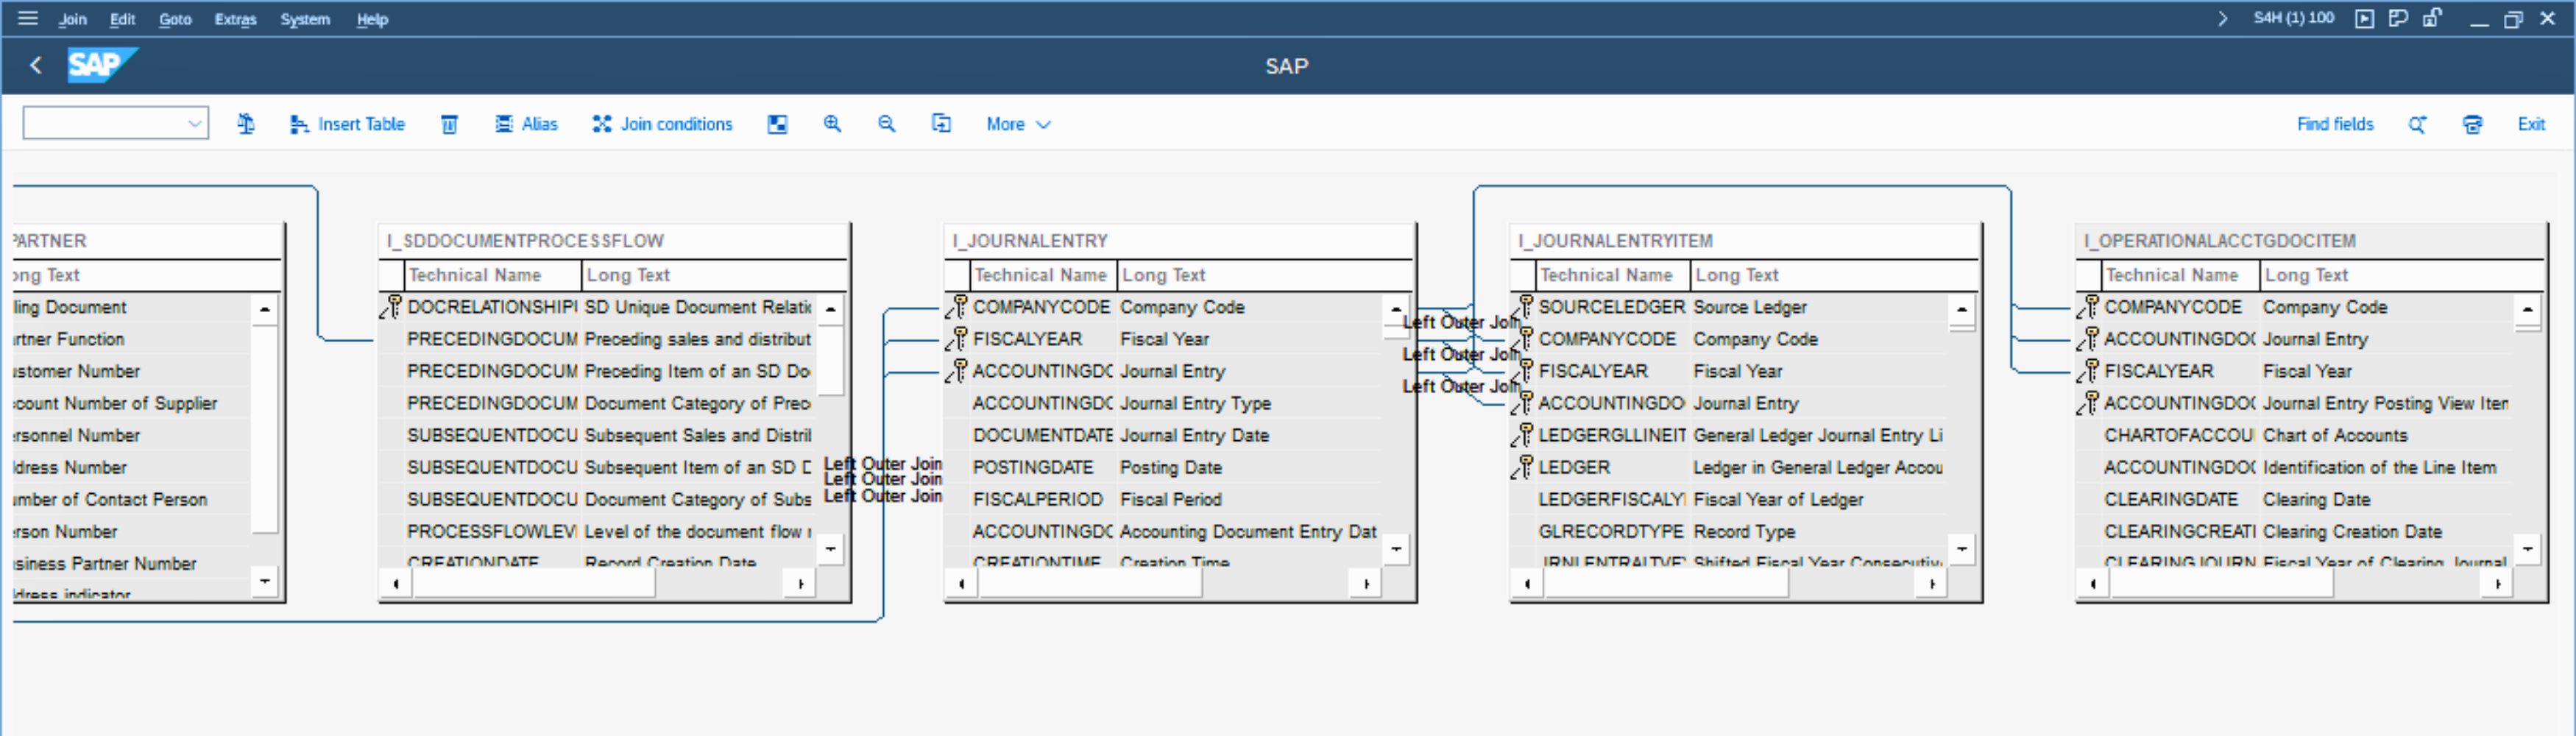2576x736 pixels.
Task: Click the check (scales) icon in toolbar
Action: (246, 124)
